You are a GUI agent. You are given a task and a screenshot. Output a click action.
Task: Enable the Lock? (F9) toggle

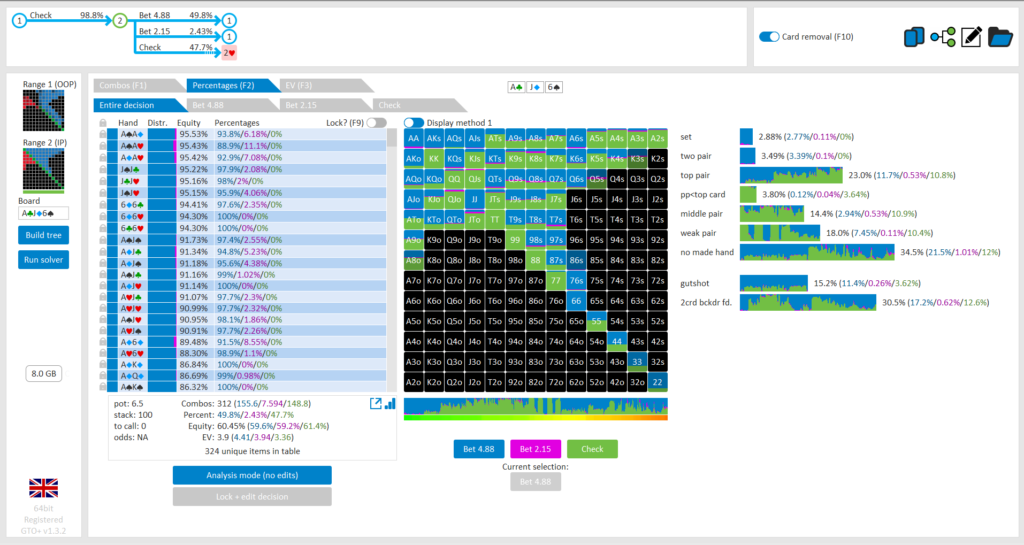pos(376,122)
